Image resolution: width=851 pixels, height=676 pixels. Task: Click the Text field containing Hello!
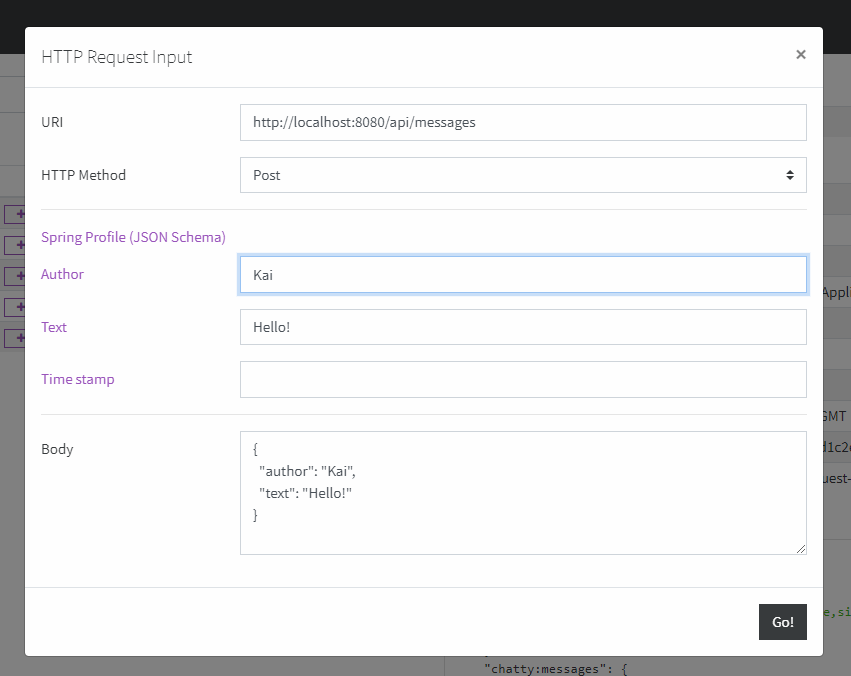pos(522,327)
